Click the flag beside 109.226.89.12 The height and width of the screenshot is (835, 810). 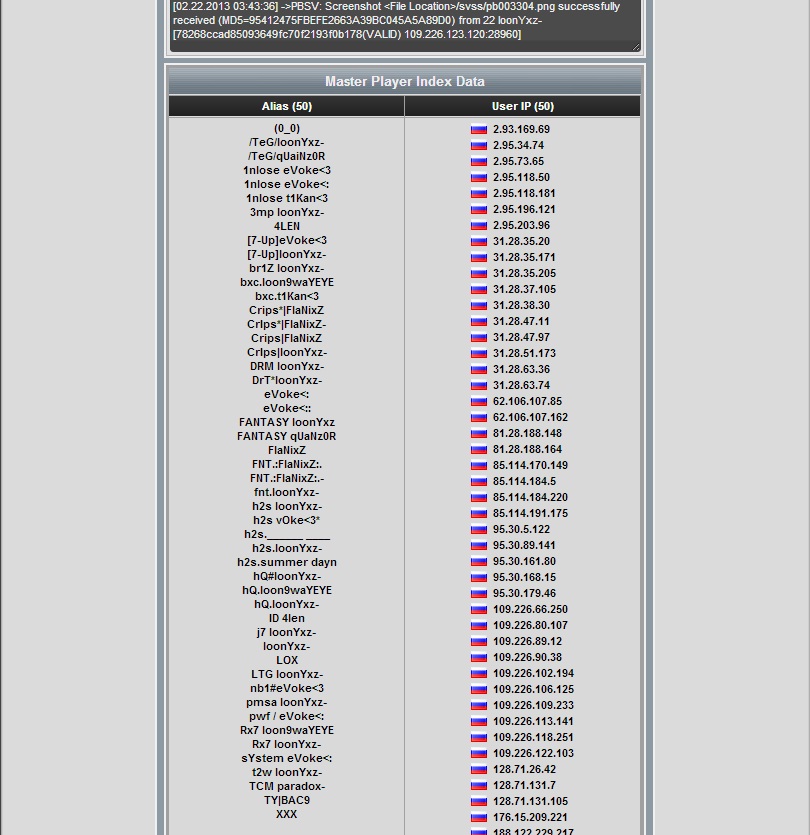click(x=479, y=641)
